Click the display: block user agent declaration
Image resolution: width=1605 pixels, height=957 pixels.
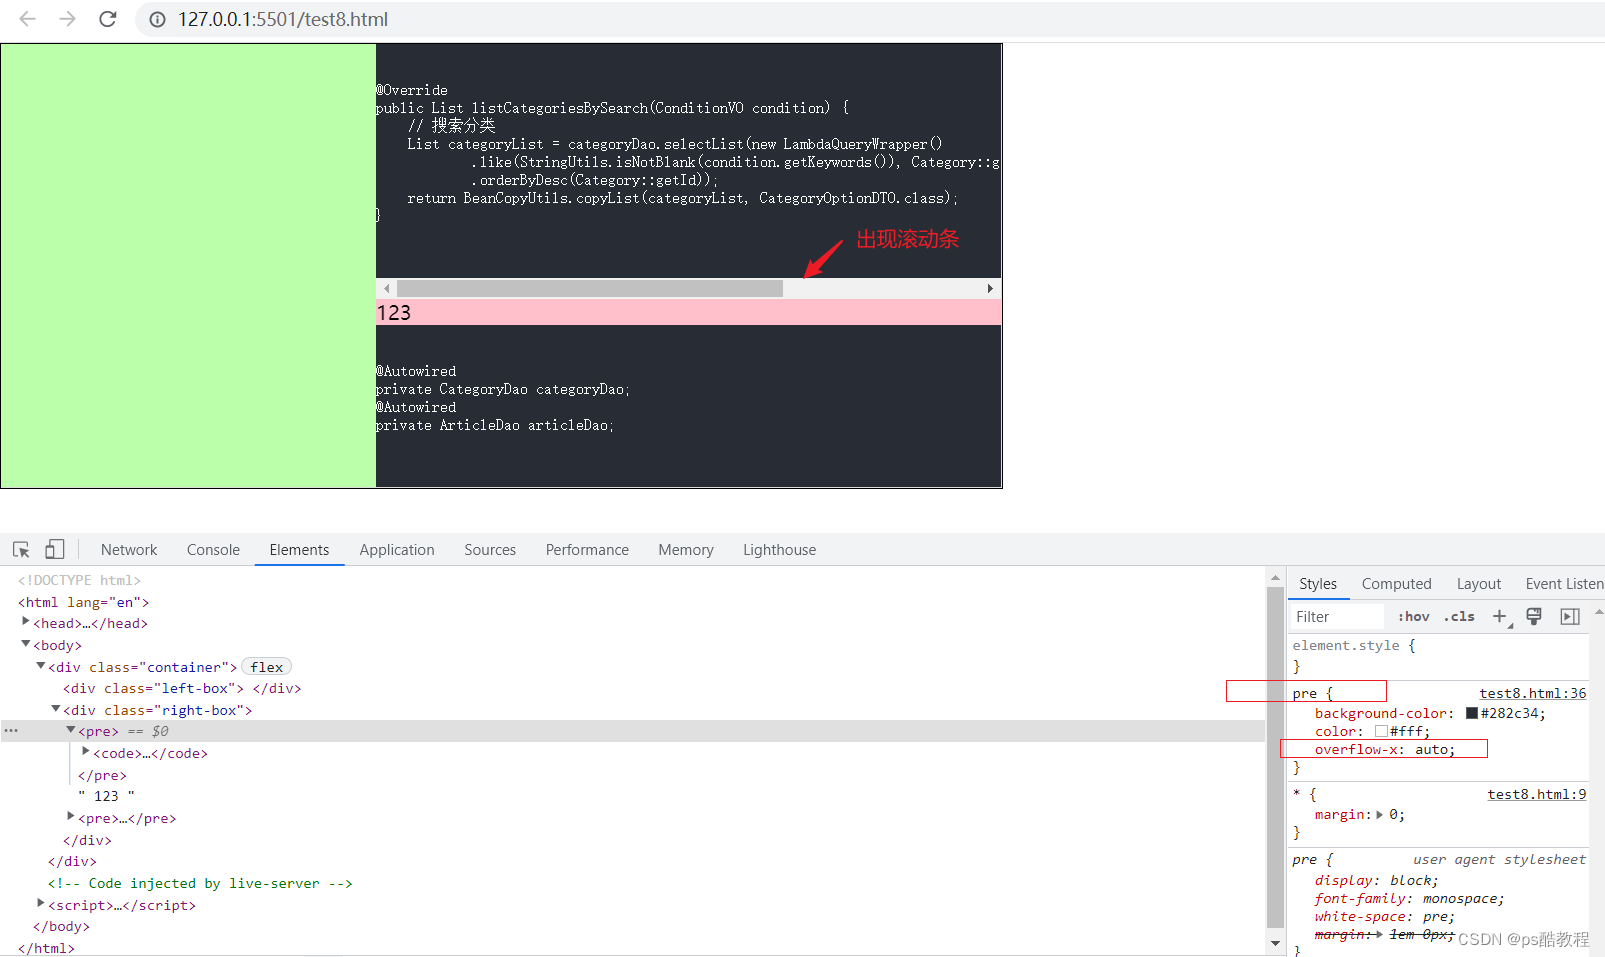[x=1376, y=880]
